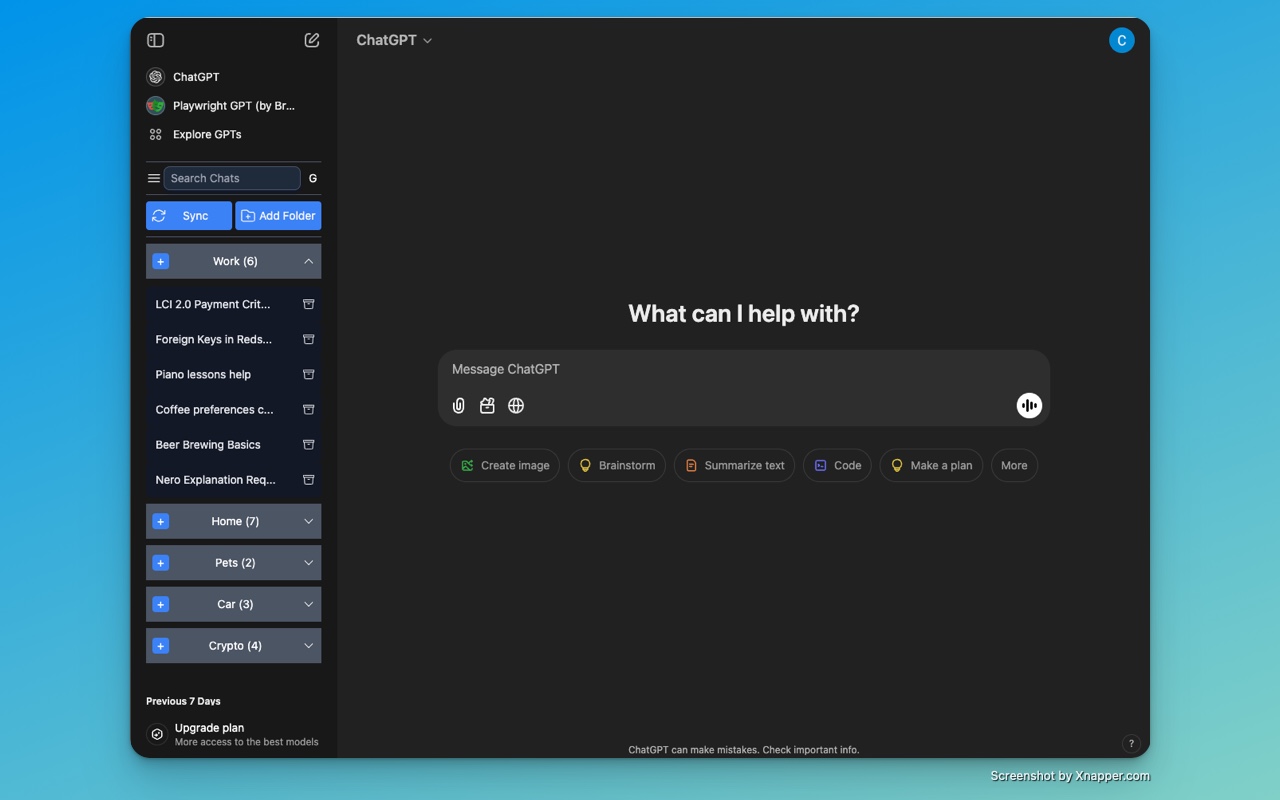Start a new chat with compose icon
This screenshot has height=800, width=1280.
(312, 40)
